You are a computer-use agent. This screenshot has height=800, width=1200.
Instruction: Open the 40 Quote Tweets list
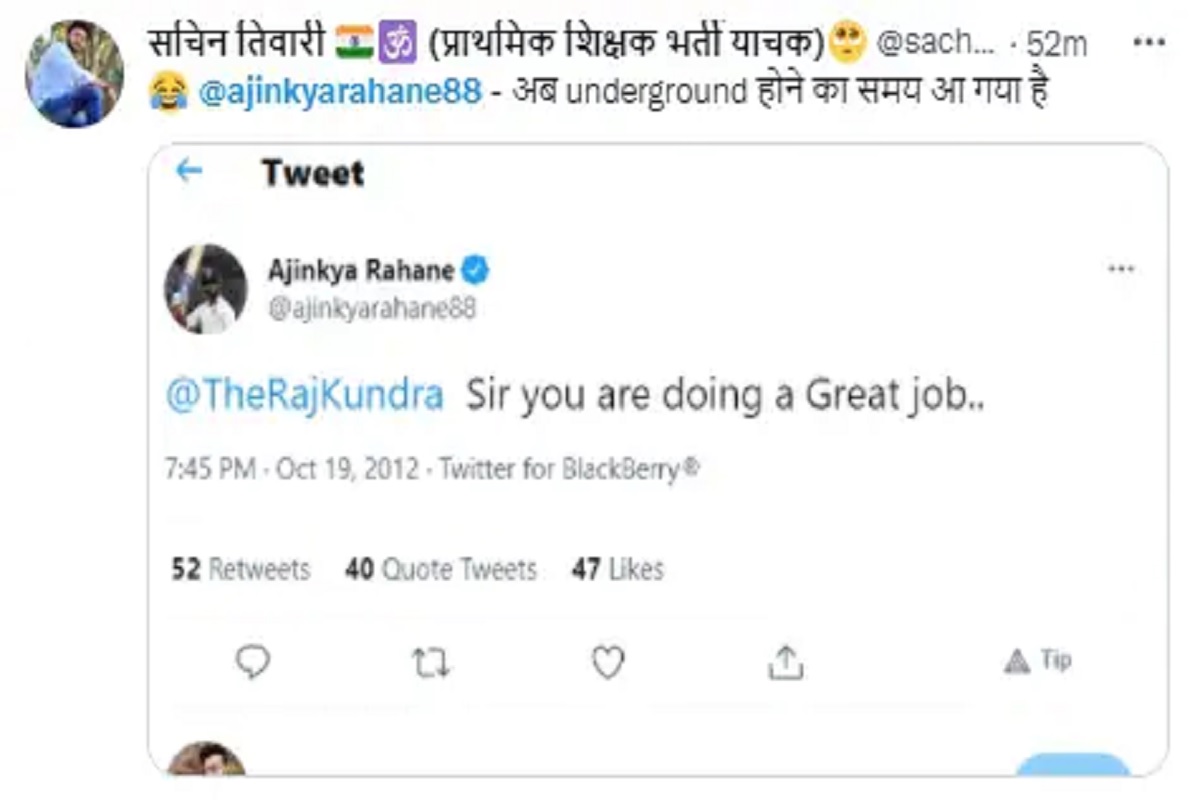(440, 569)
